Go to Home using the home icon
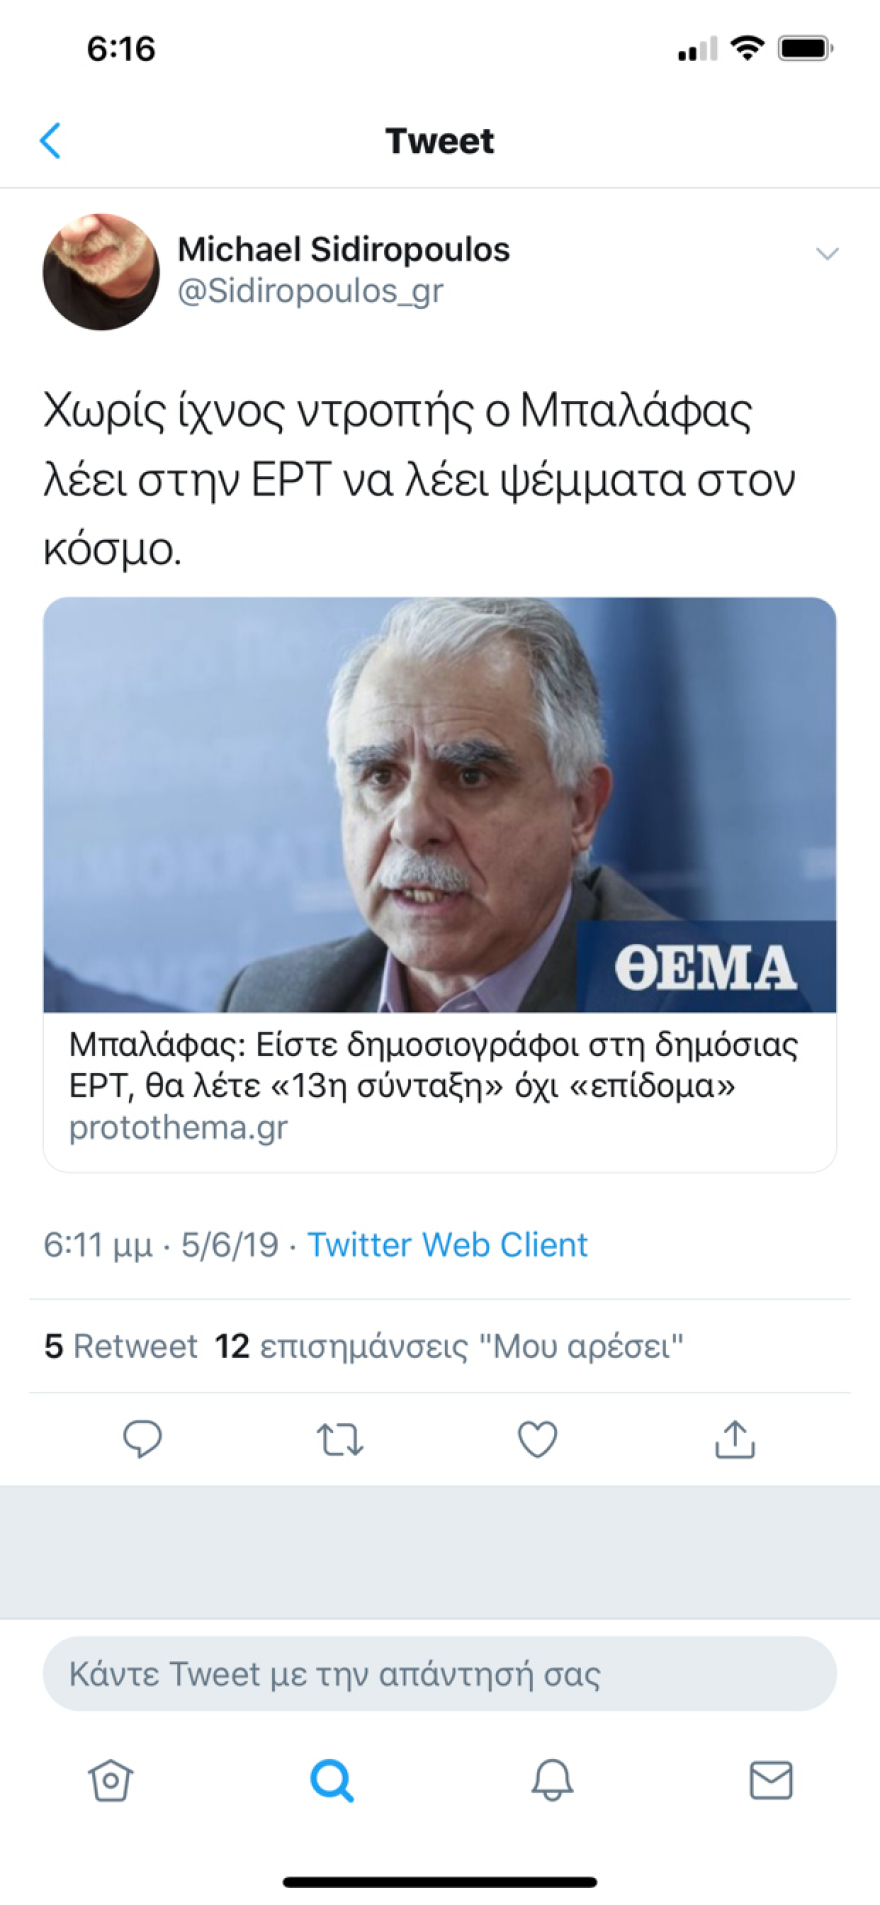This screenshot has height=1905, width=880. click(x=110, y=1780)
